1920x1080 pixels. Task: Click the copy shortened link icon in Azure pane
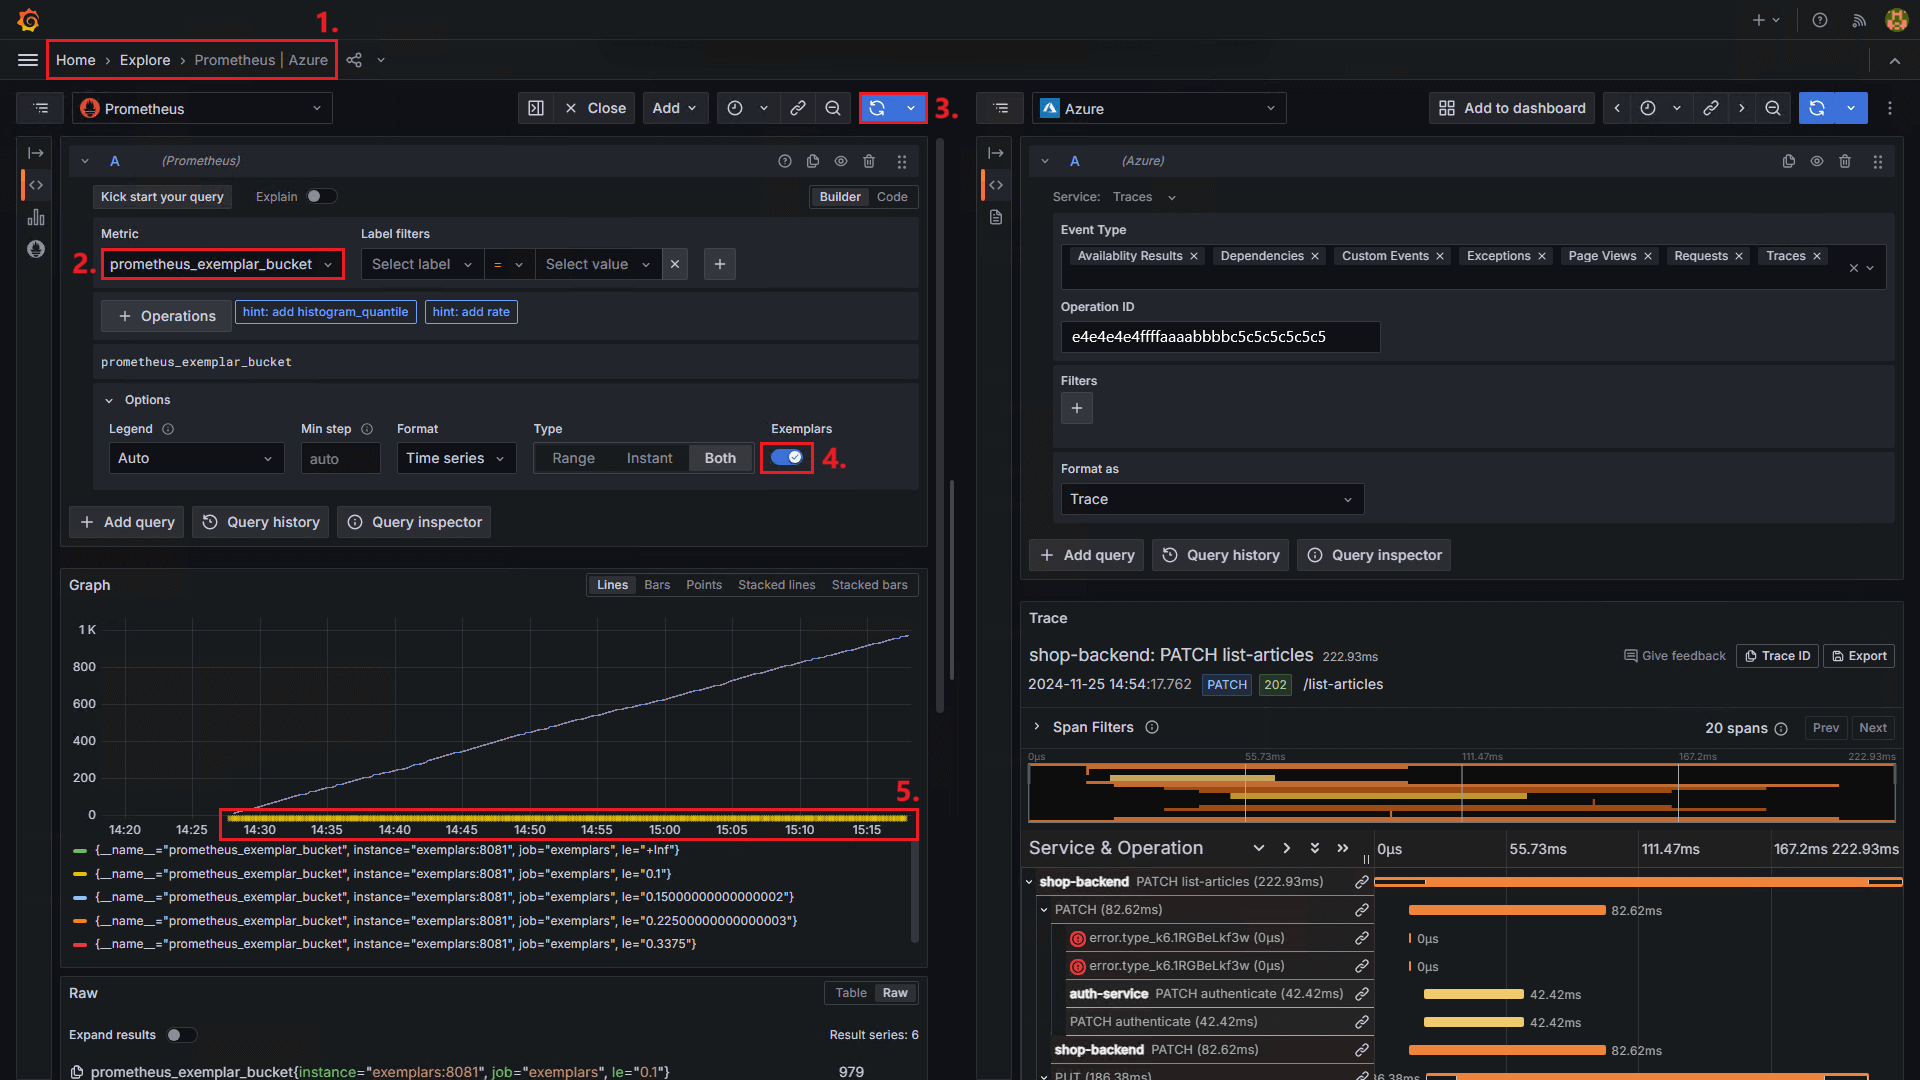1711,108
